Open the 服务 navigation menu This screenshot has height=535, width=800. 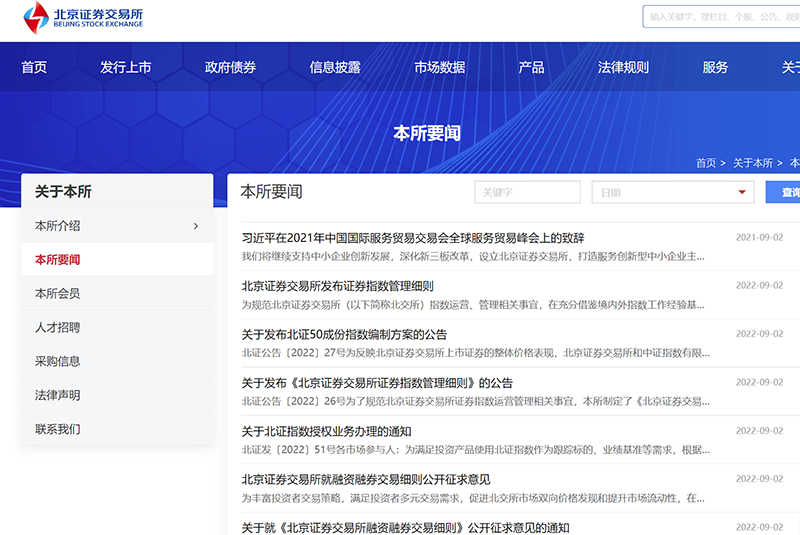click(715, 67)
